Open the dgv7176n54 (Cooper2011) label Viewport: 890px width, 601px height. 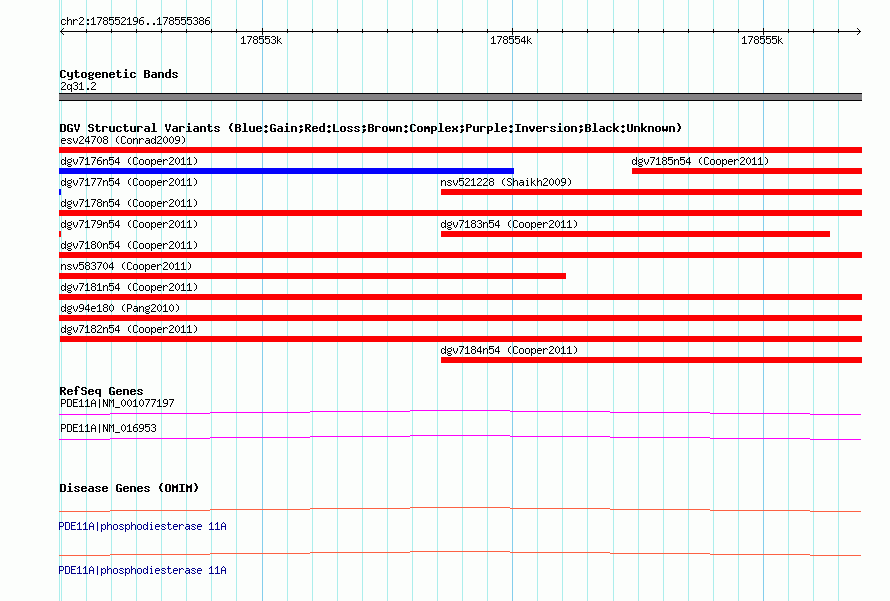[x=129, y=161]
